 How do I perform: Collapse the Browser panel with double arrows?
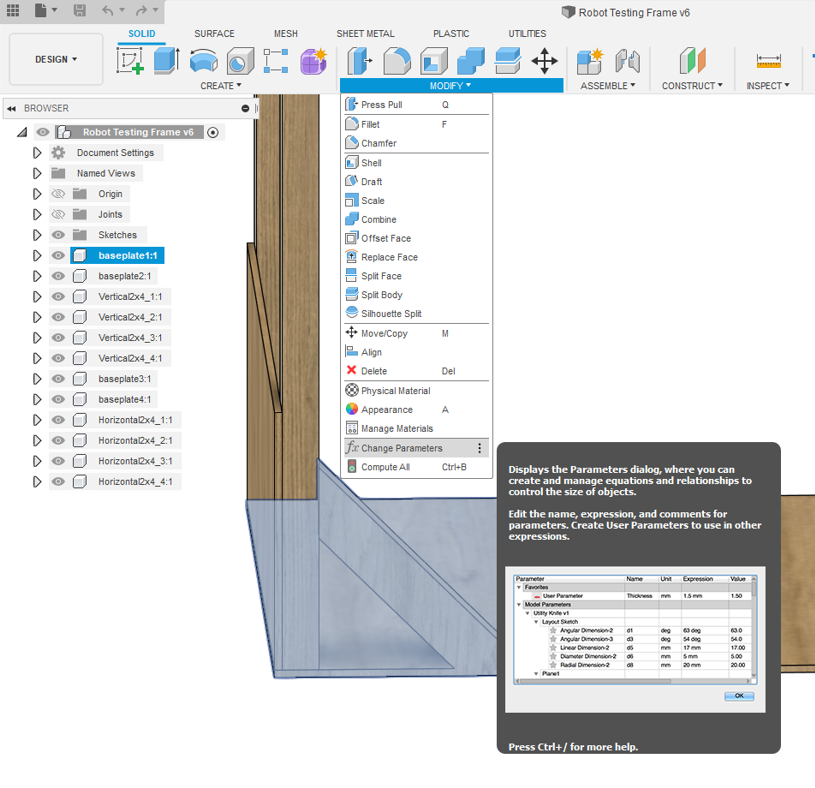pyautogui.click(x=11, y=108)
